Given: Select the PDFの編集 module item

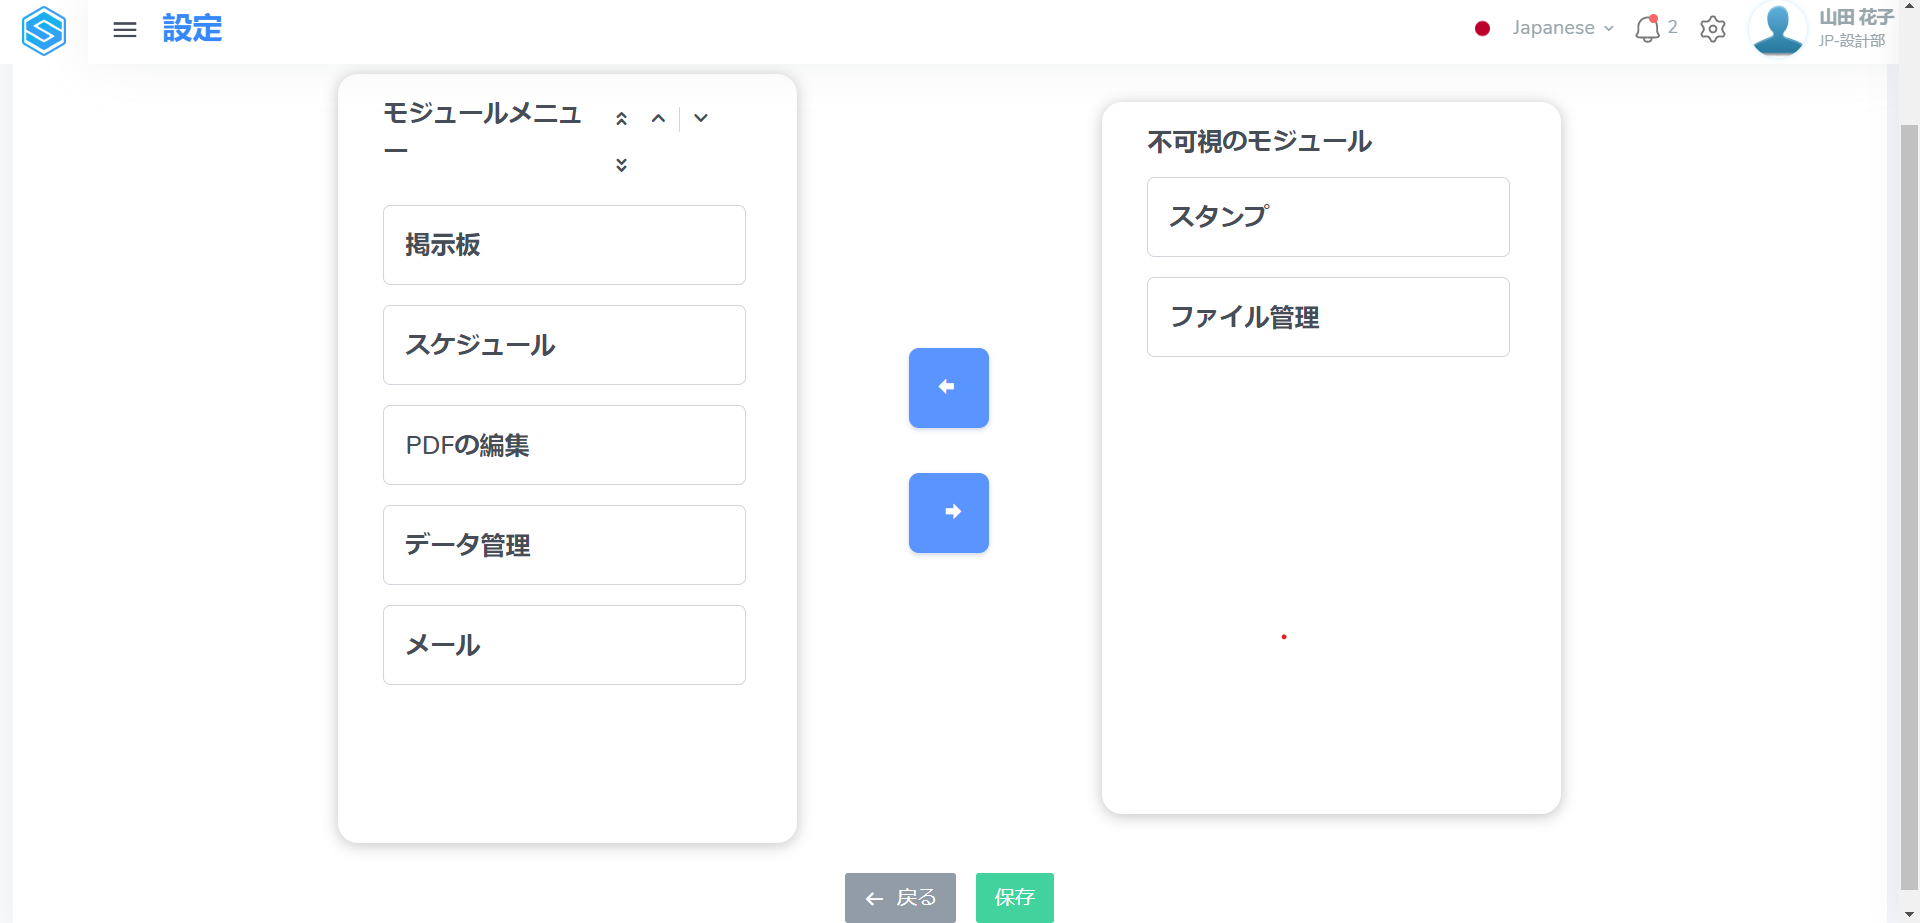Looking at the screenshot, I should tap(564, 445).
